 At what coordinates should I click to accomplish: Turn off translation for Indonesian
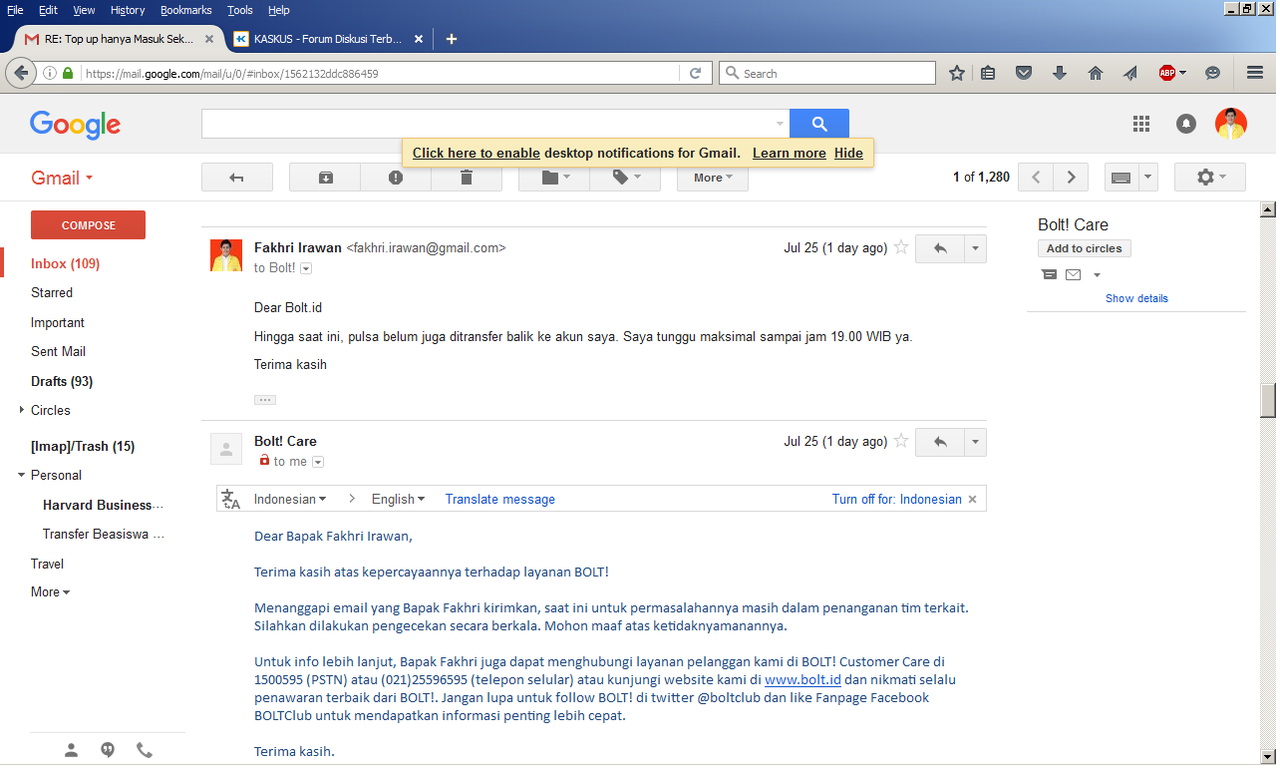click(x=897, y=499)
